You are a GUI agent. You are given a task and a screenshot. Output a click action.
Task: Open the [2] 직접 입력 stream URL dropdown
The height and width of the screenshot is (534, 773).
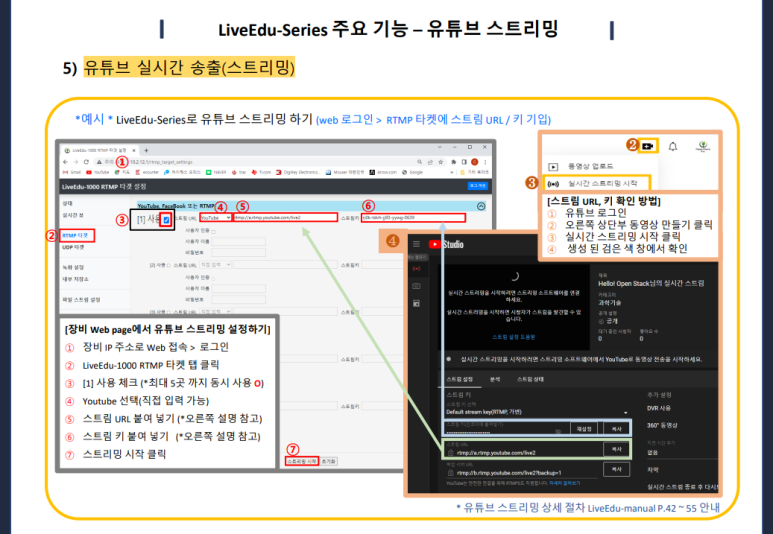(215, 265)
